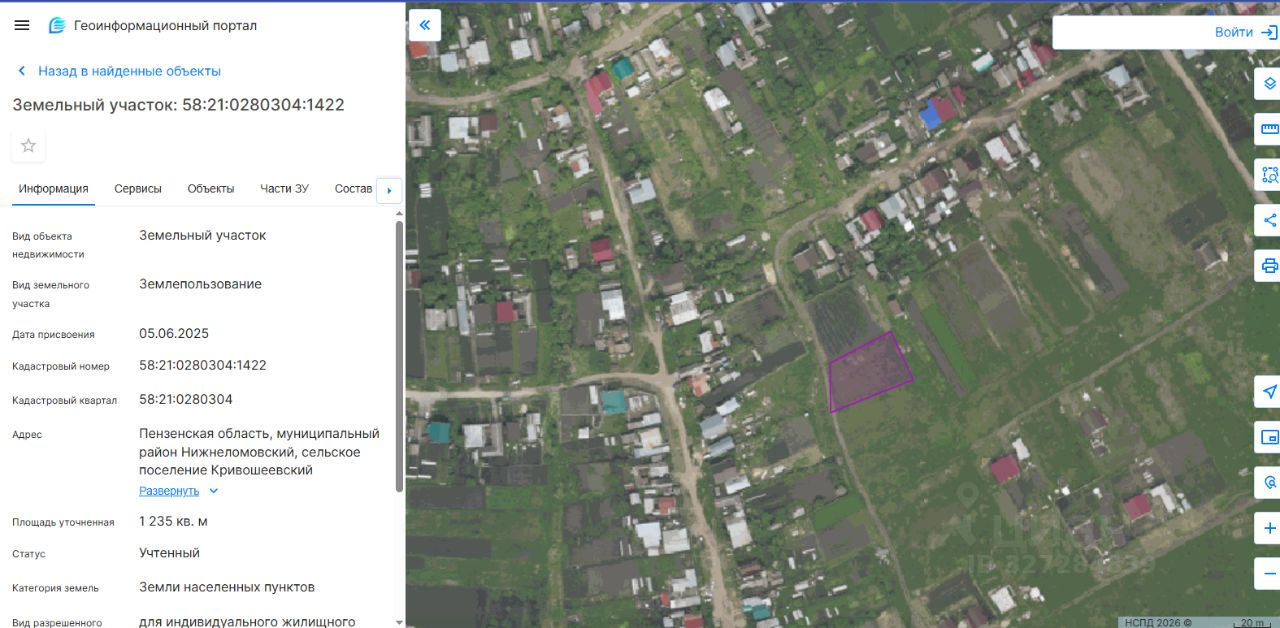1280x628 pixels.
Task: Zoom out the map with minus
Action: 1268,573
